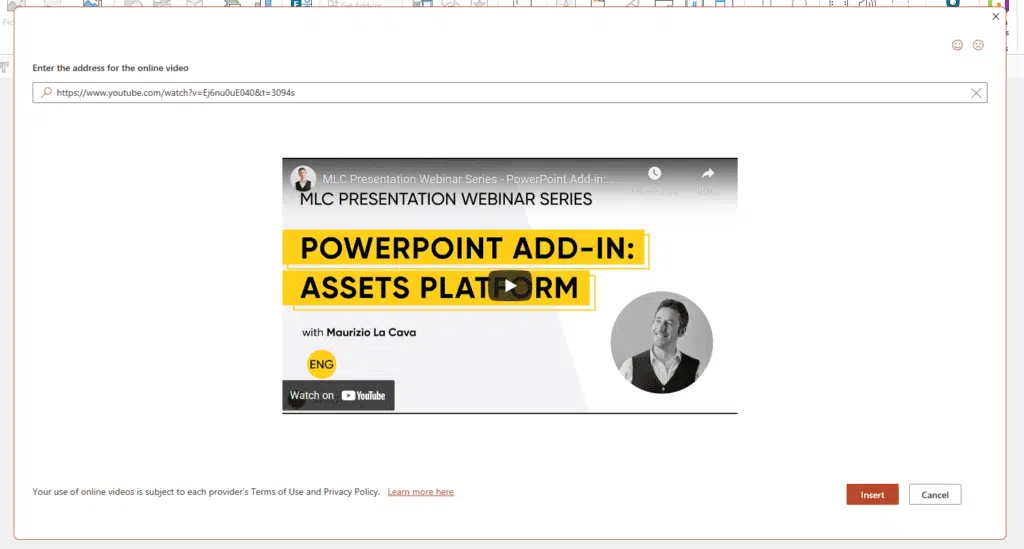Image resolution: width=1024 pixels, height=549 pixels.
Task: Click the magnifier icon in address field
Action: pyautogui.click(x=45, y=93)
